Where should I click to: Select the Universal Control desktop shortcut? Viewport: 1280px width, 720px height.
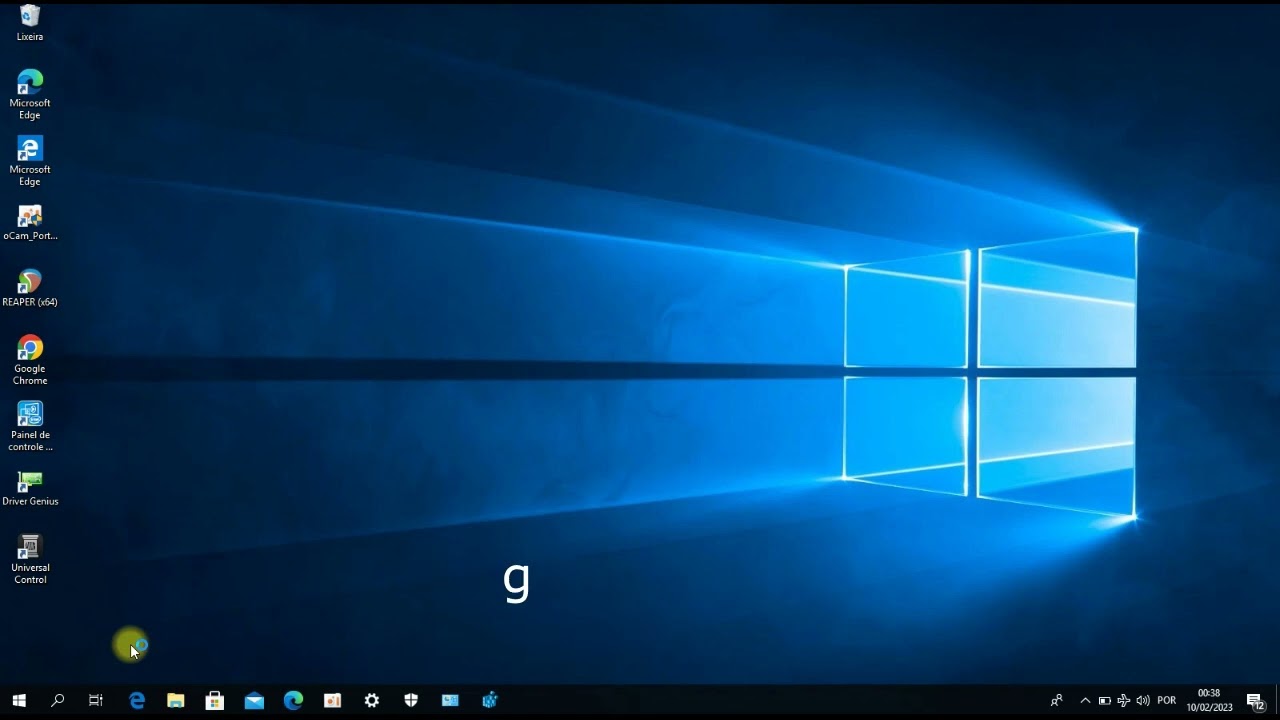tap(30, 560)
